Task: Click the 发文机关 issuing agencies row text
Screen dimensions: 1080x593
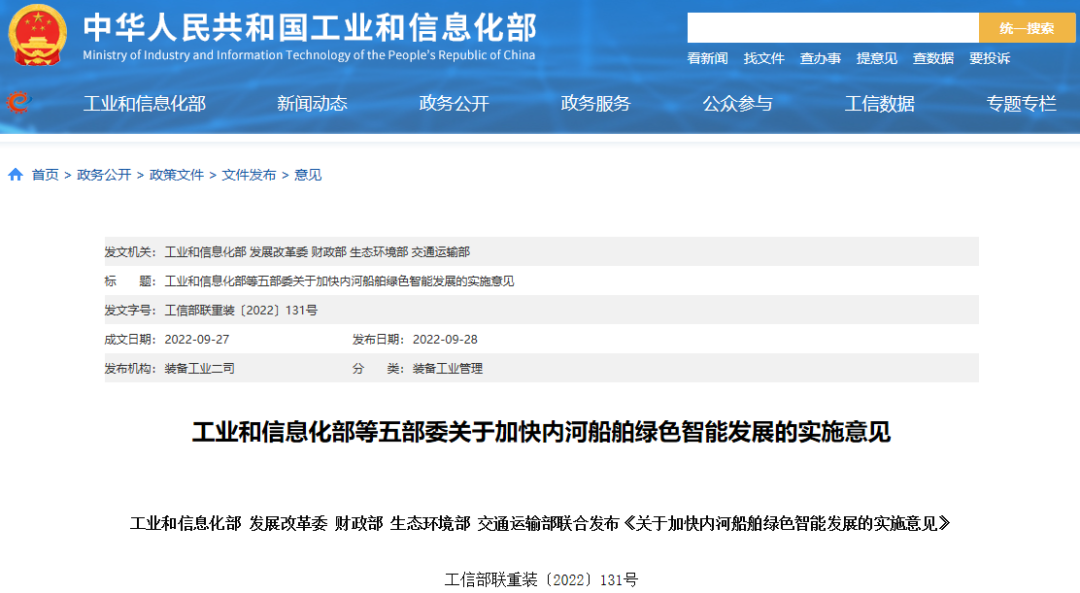Action: click(317, 252)
